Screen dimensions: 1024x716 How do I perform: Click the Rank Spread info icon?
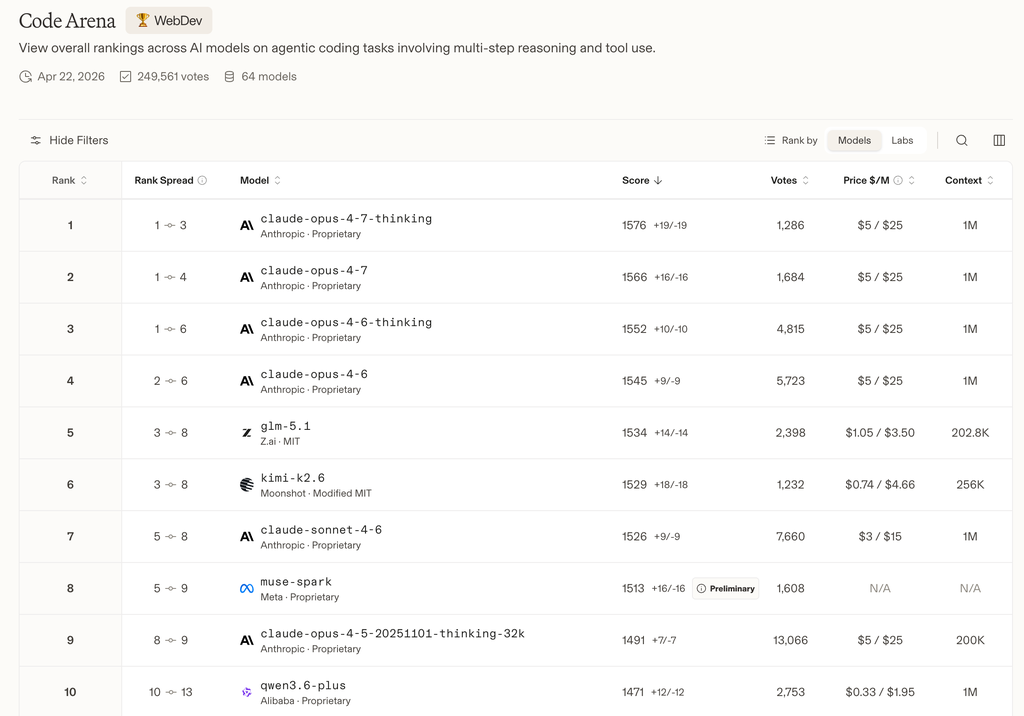tap(202, 181)
